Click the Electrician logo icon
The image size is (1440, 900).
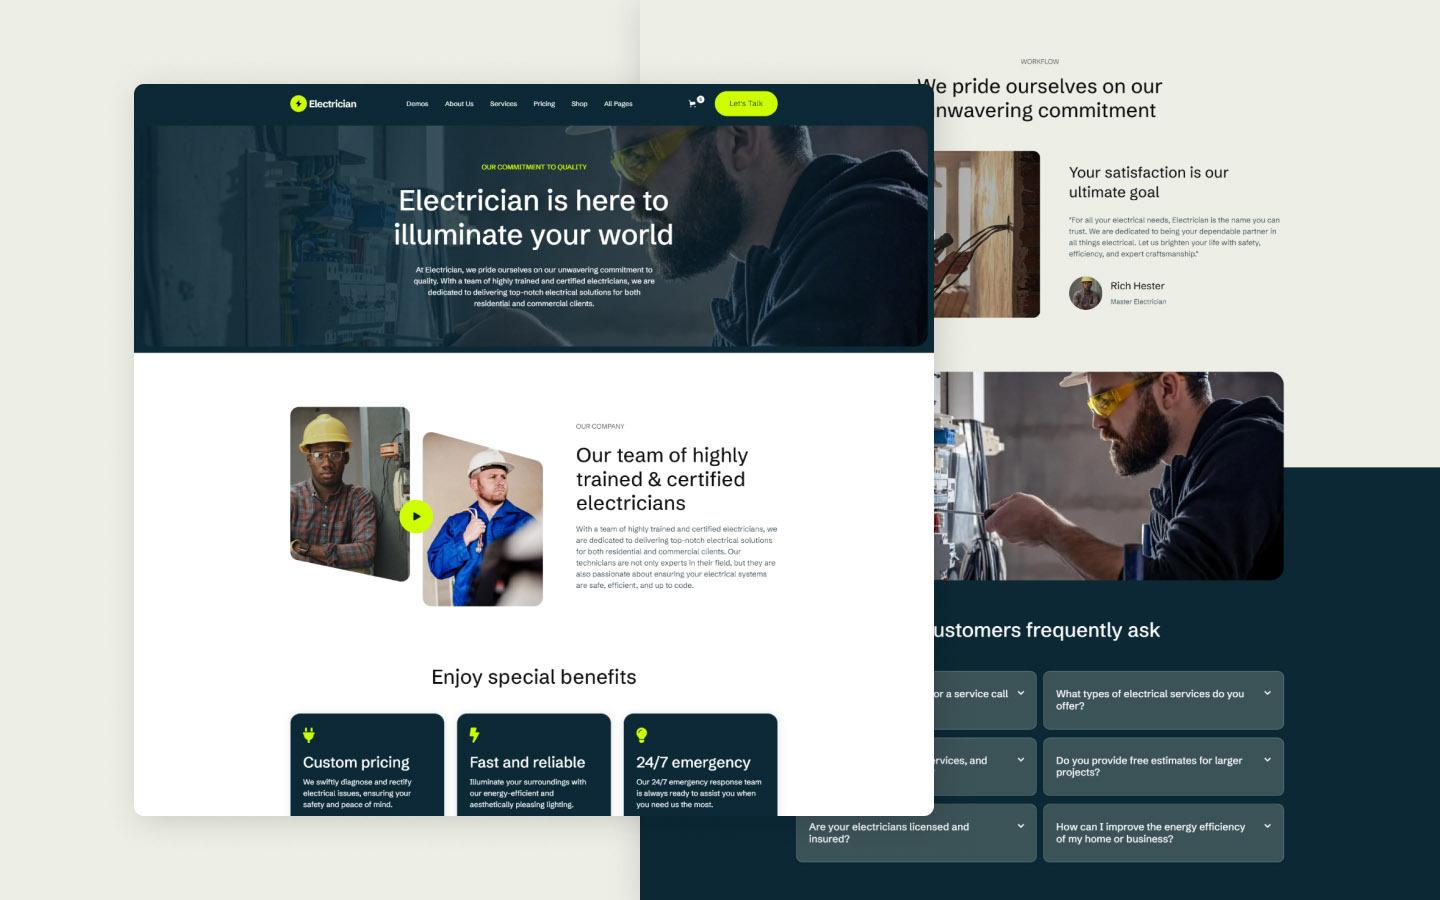[x=298, y=103]
